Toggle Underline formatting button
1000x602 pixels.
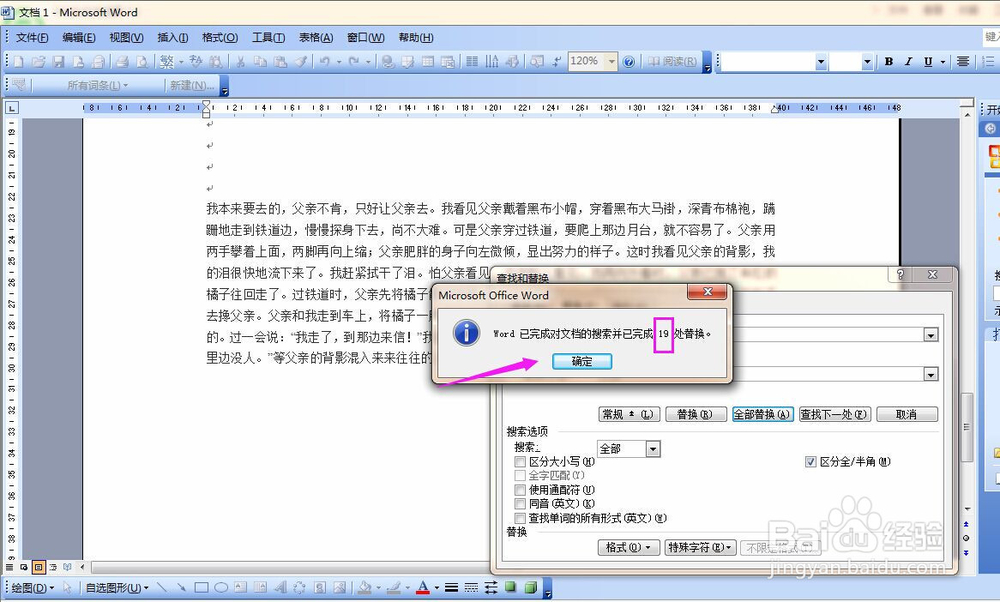[x=928, y=62]
